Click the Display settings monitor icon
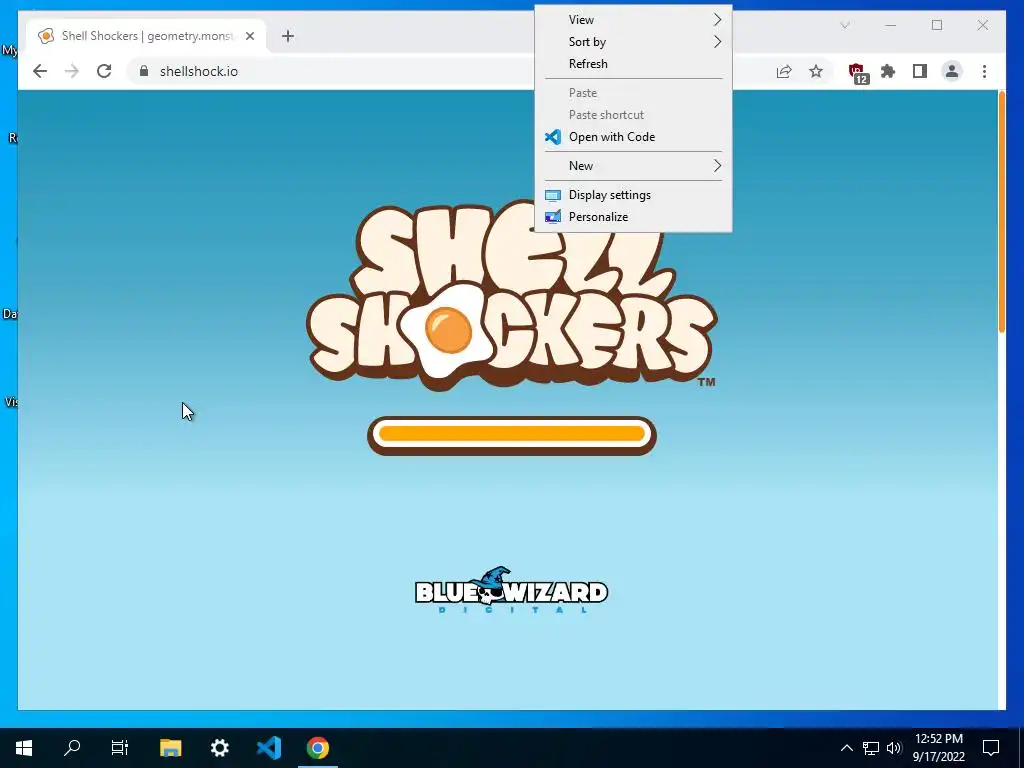 [x=552, y=195]
